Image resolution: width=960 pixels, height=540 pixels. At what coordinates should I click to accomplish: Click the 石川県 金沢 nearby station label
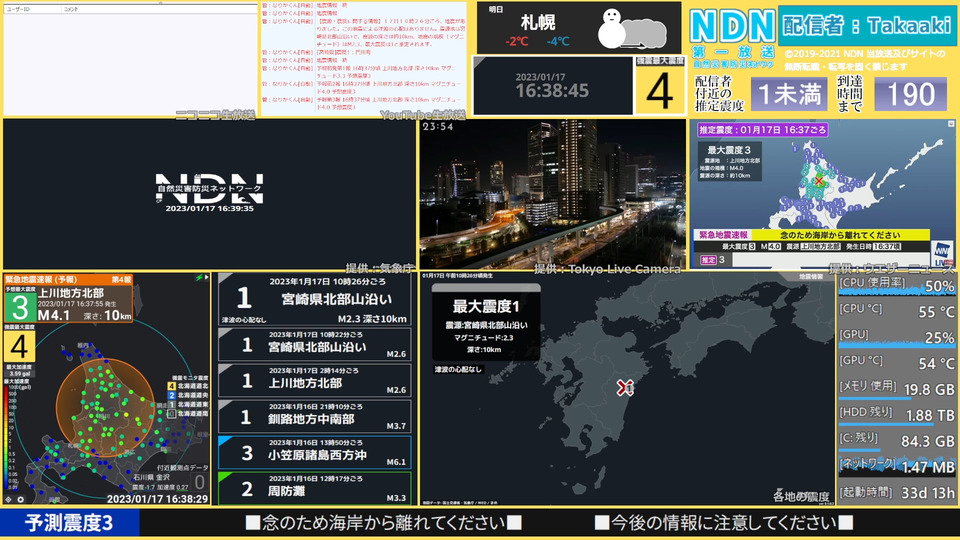(152, 477)
